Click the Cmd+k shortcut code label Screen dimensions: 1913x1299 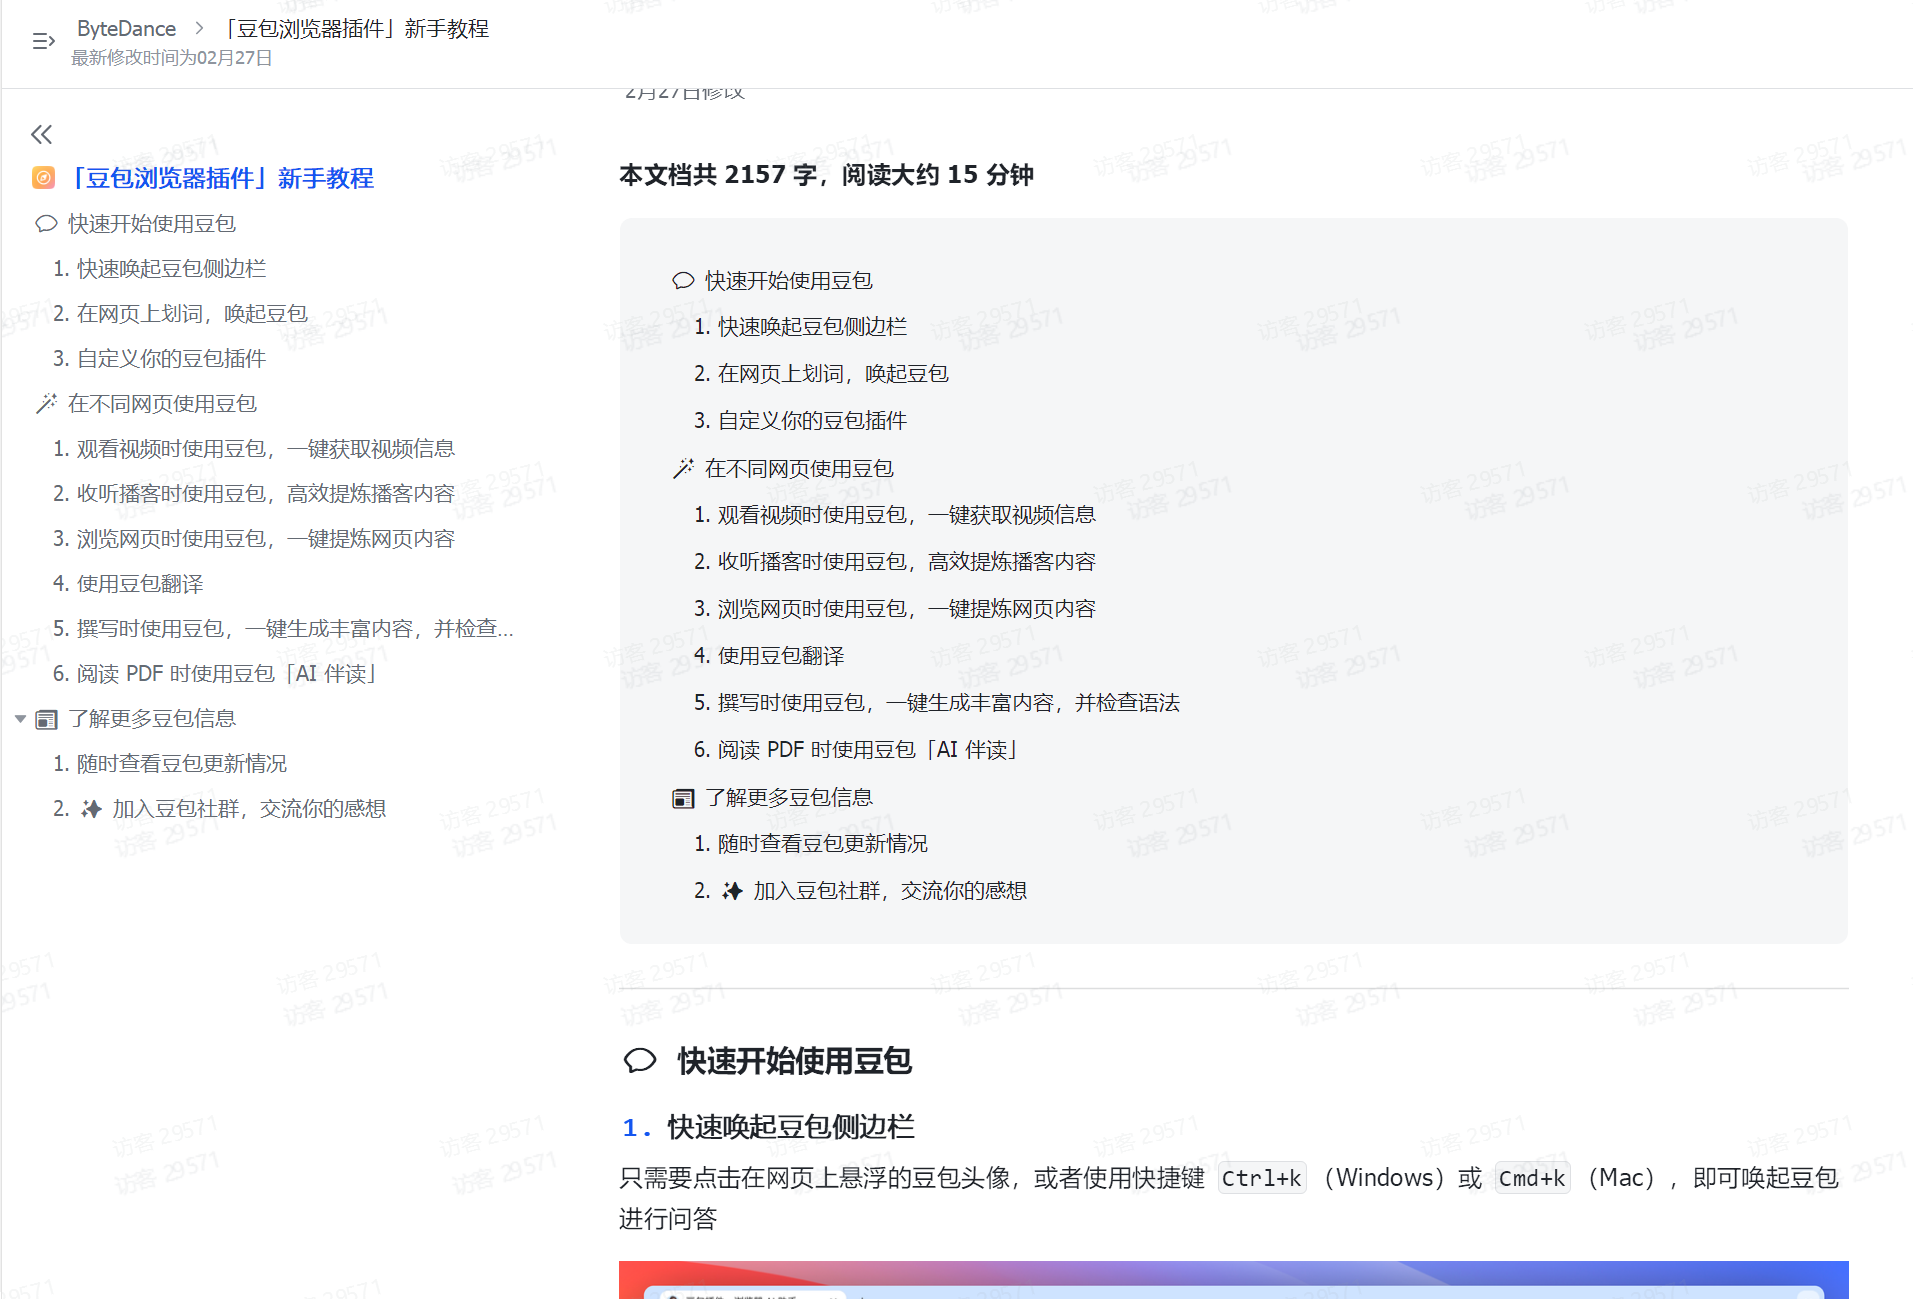[1532, 1178]
